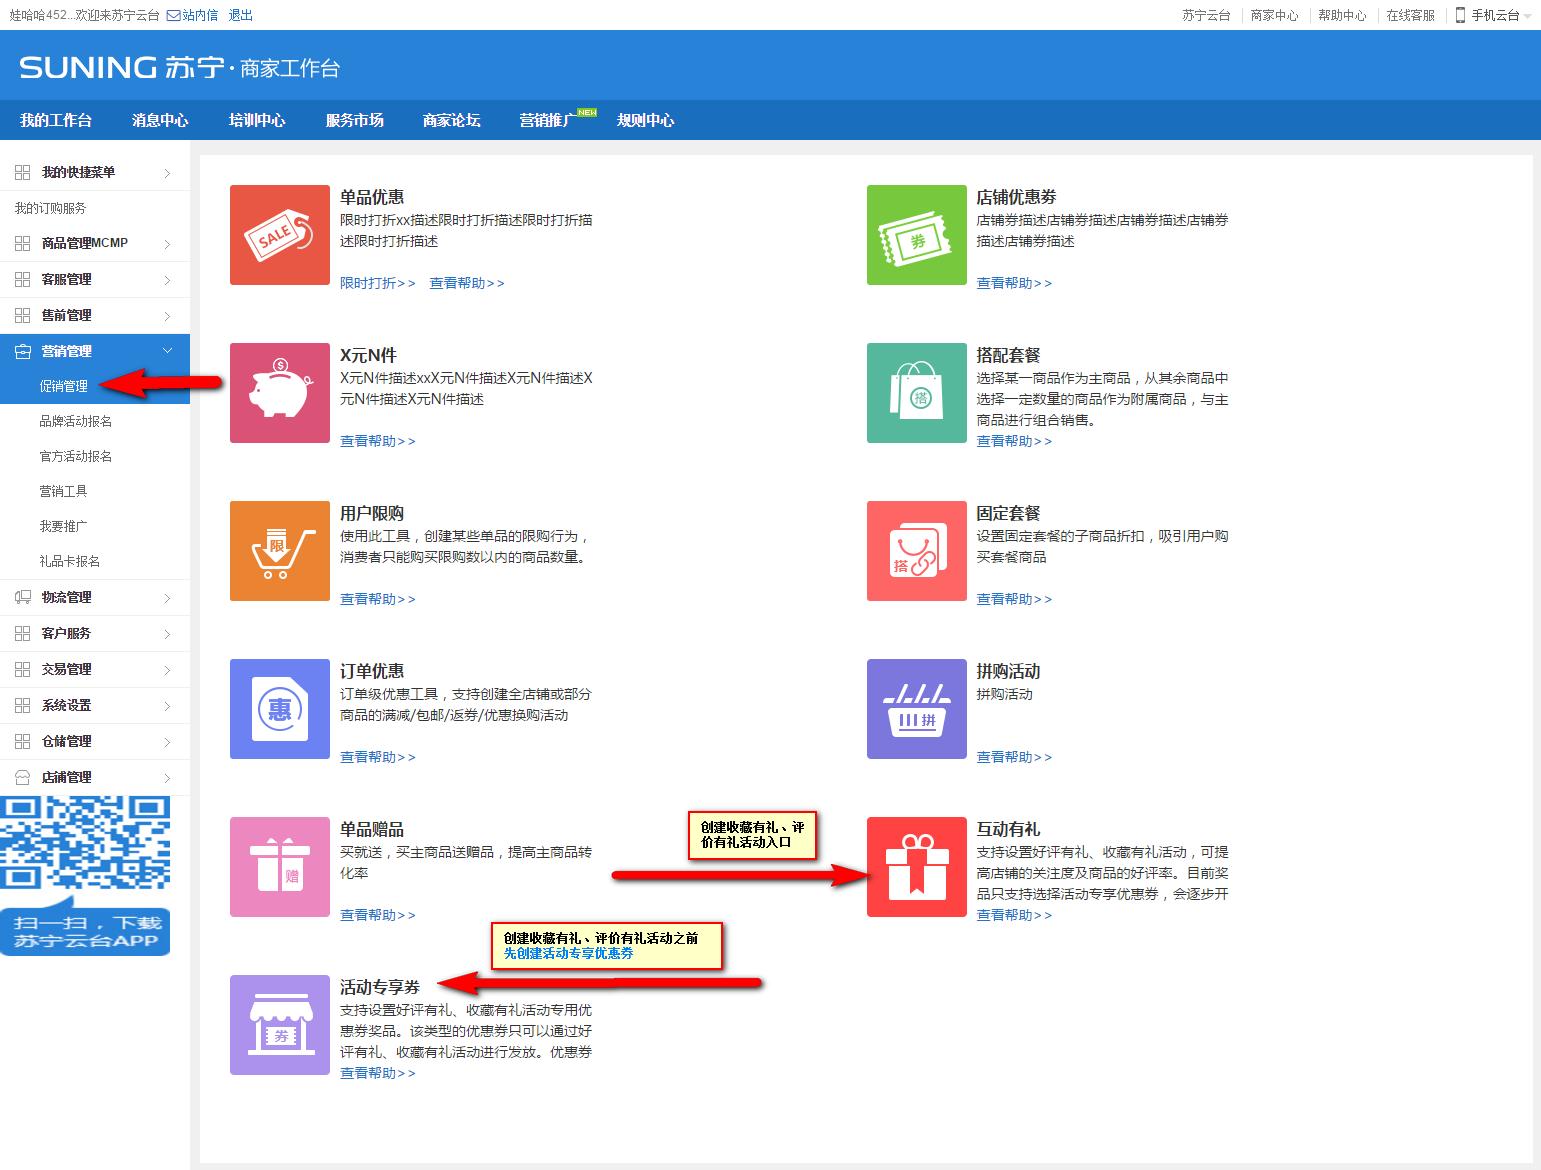Expand the 客服管理 menu arrow
Viewport: 1541px width, 1170px height.
click(x=167, y=280)
